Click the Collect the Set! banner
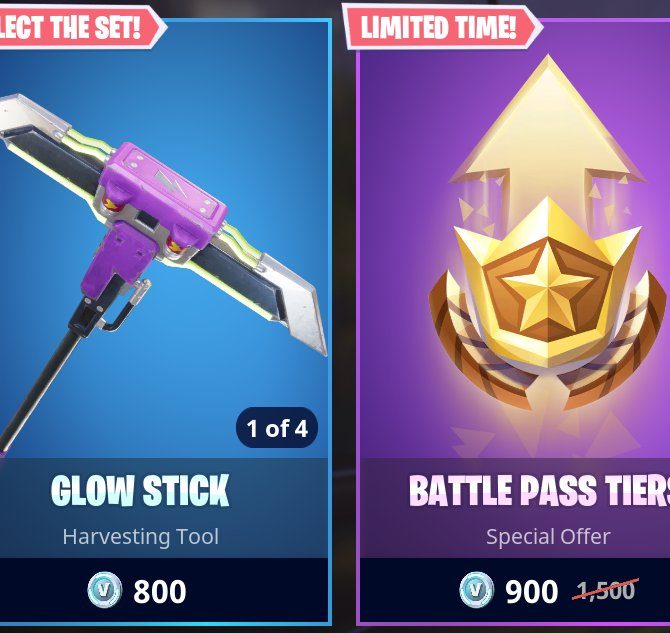Viewport: 670px width, 633px height. [x=82, y=27]
